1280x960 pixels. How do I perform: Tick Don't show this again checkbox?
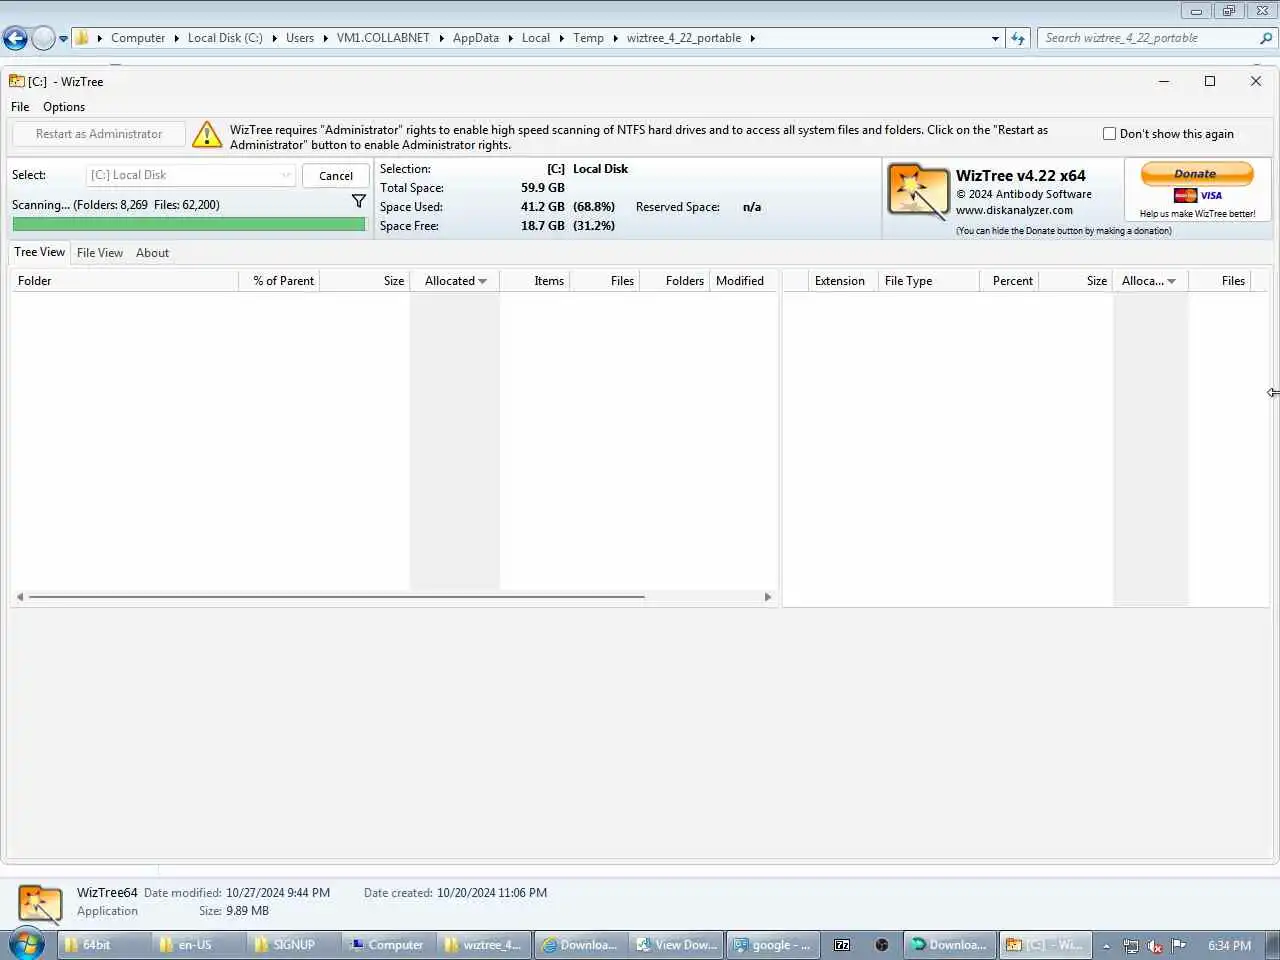pos(1109,134)
